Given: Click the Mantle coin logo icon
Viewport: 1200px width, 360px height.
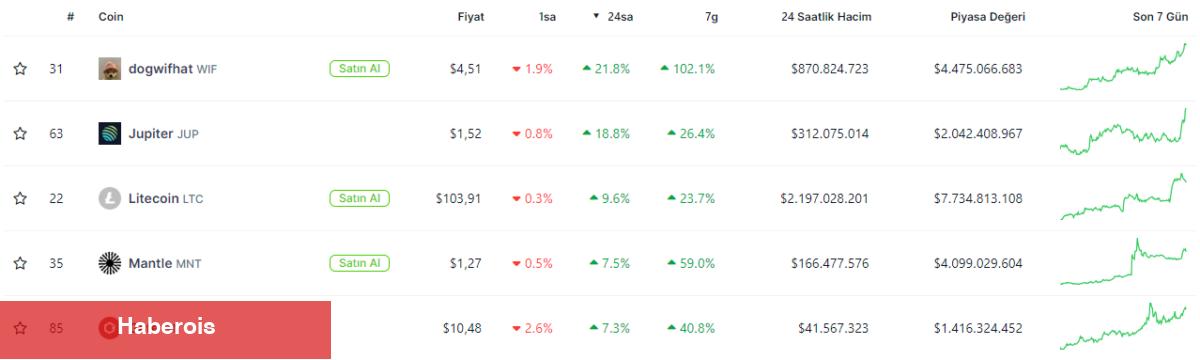Looking at the screenshot, I should pyautogui.click(x=110, y=264).
